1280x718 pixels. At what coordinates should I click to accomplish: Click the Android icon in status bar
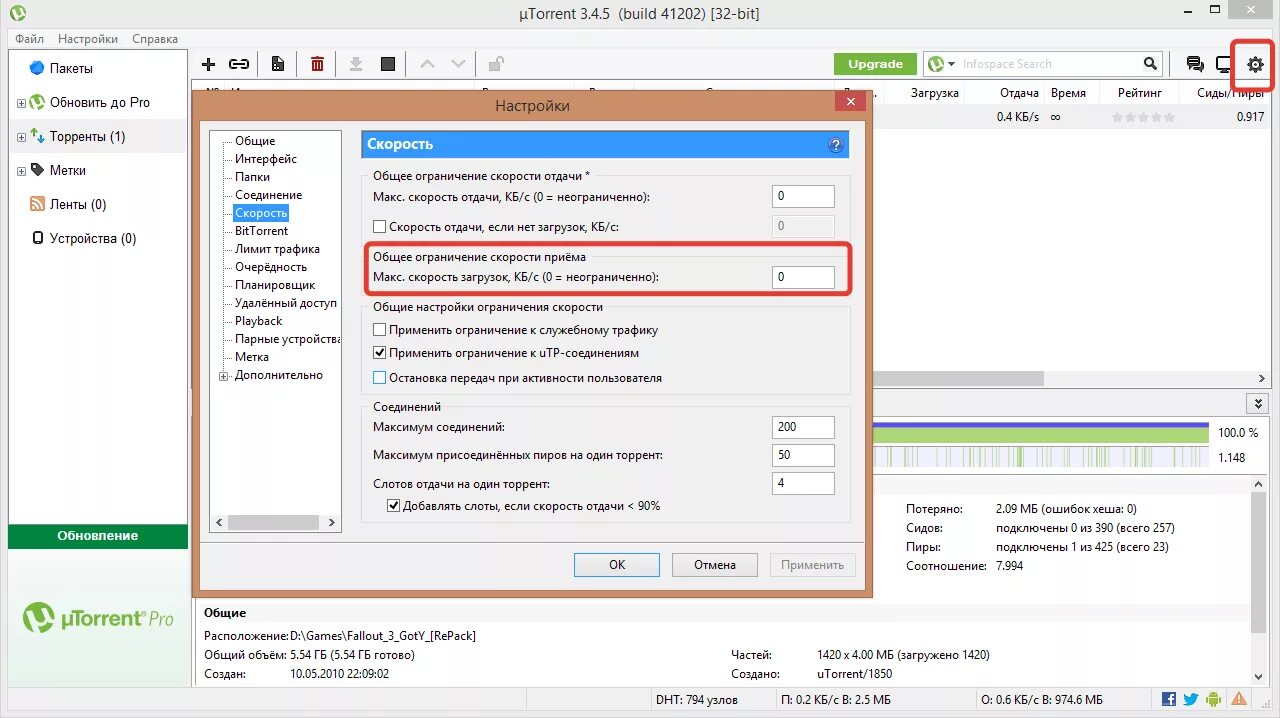click(1214, 699)
